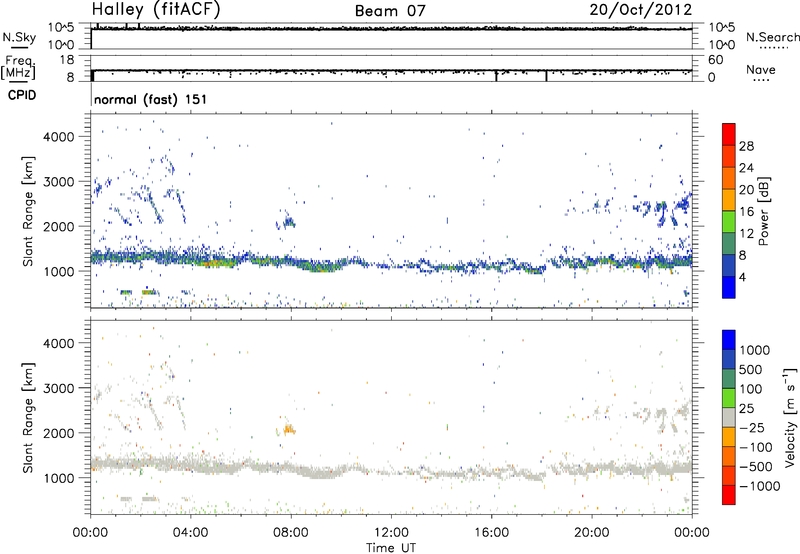
Task: Click the date "20/Oct/2012"
Action: [641, 10]
